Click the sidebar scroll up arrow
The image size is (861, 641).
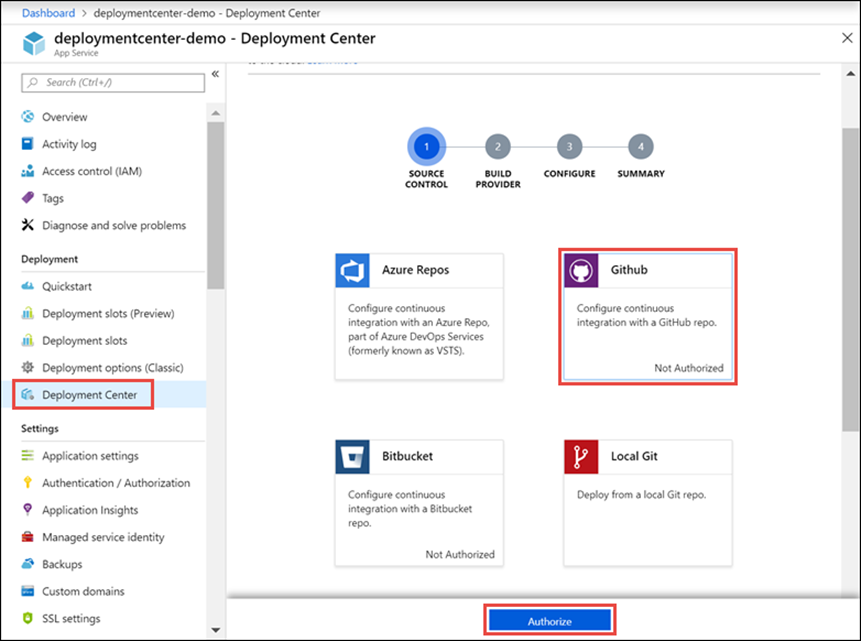click(x=216, y=113)
